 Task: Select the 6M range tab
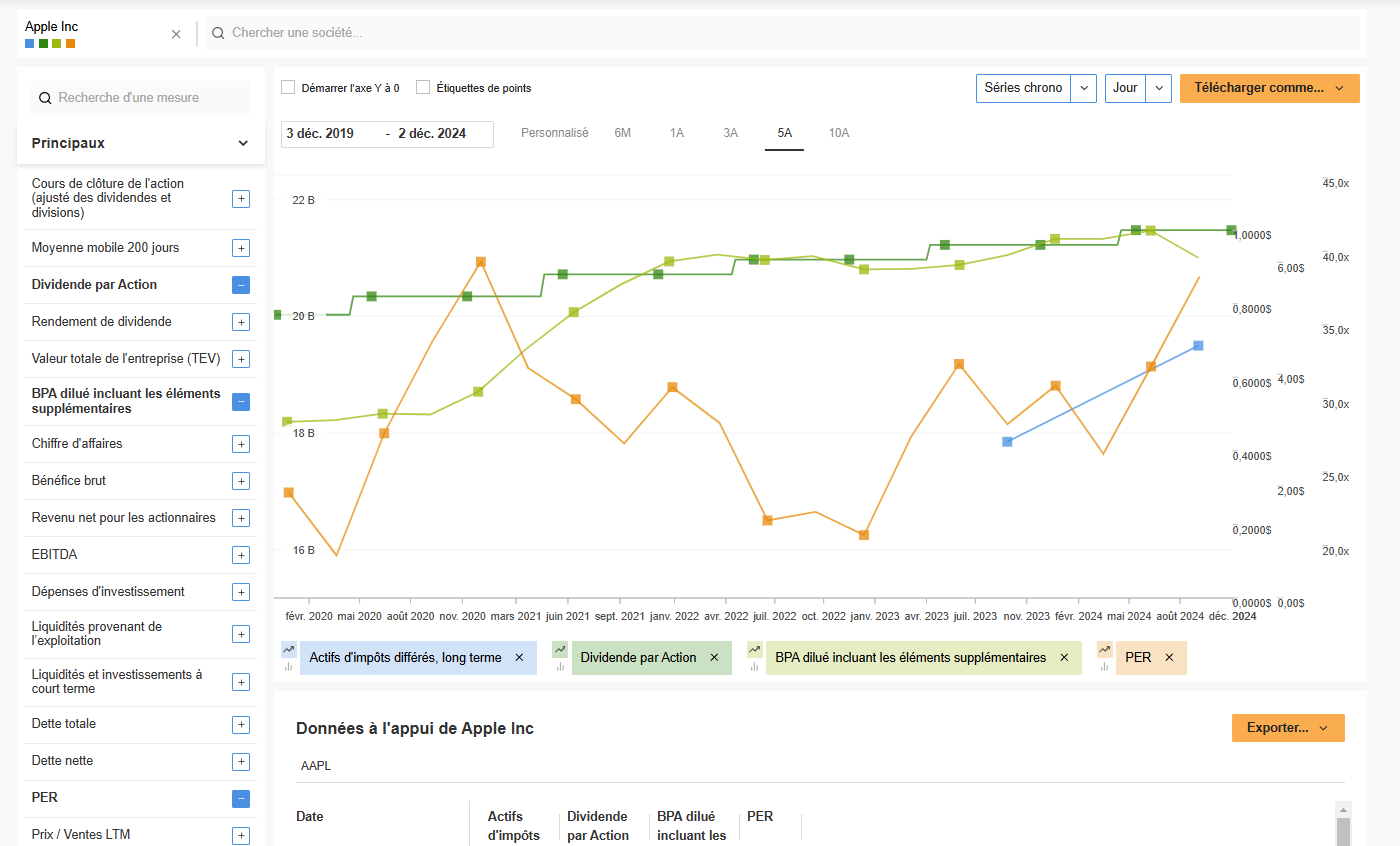click(623, 133)
